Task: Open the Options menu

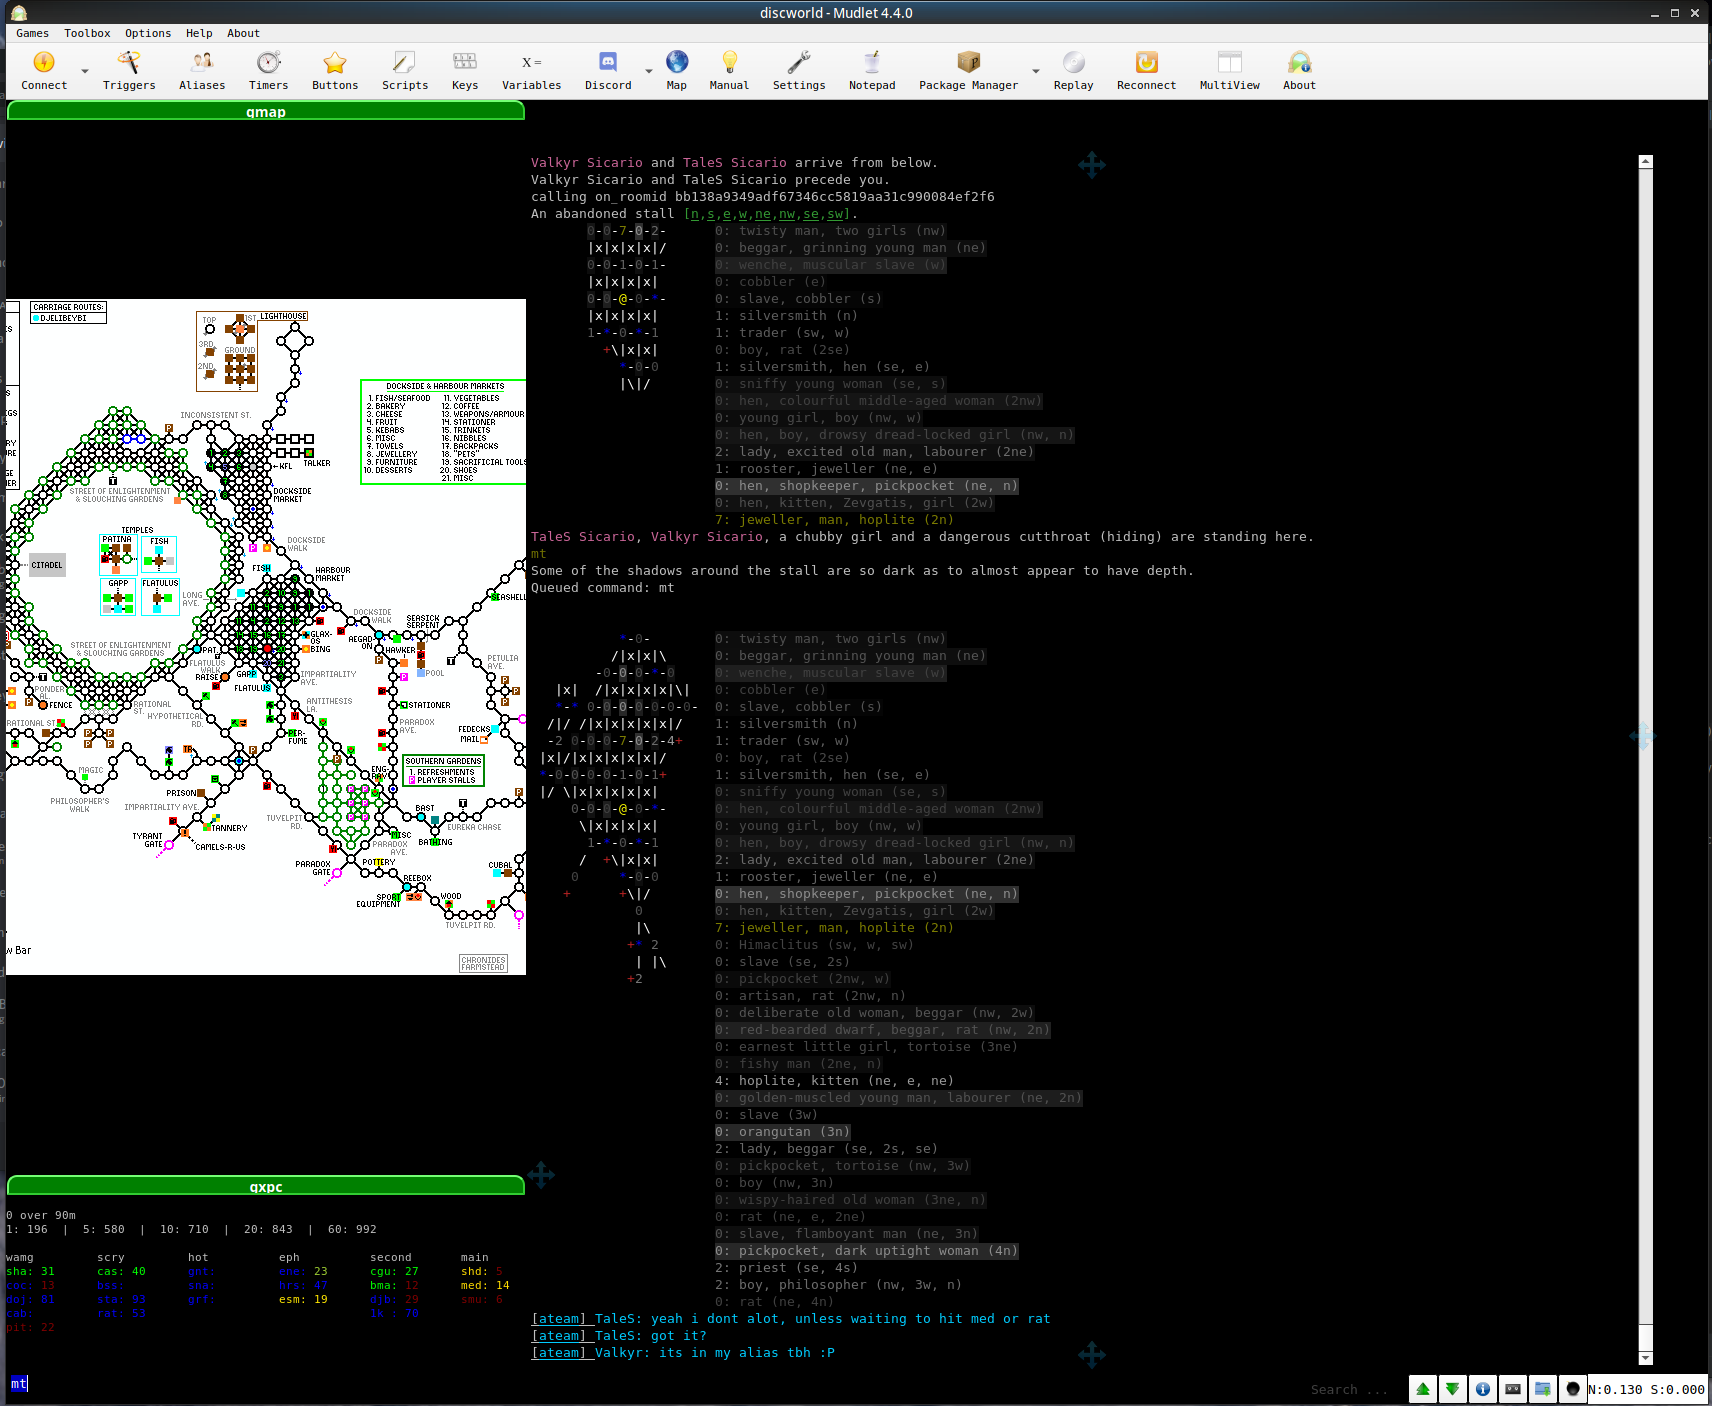Action: click(148, 33)
